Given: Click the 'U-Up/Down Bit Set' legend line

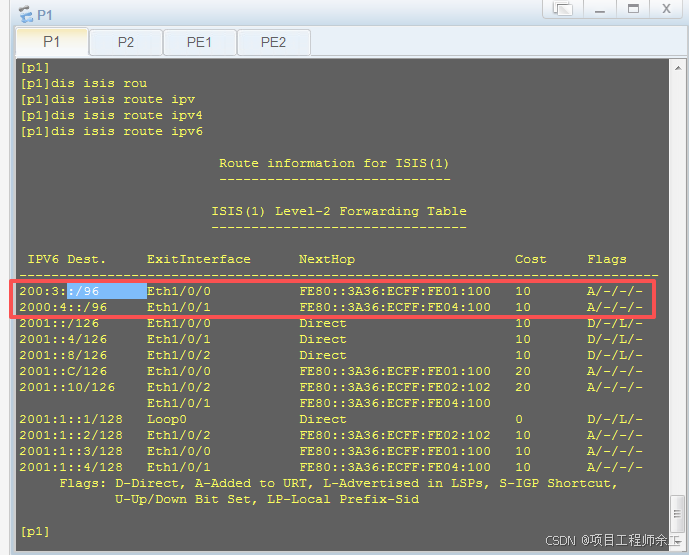Looking at the screenshot, I should [267, 499].
